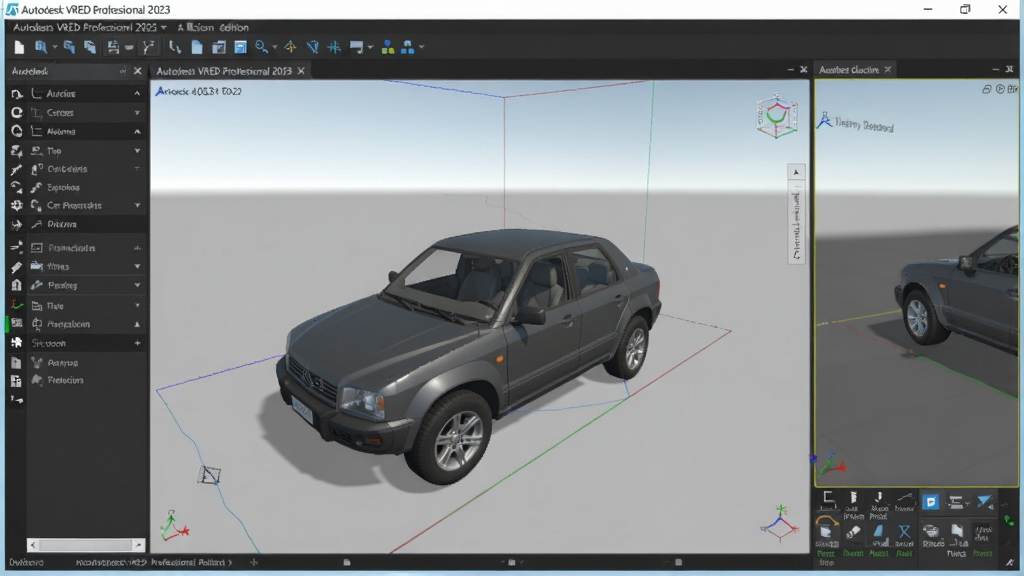Switch to the VRED Professional 2023 viewport tab

[x=223, y=71]
